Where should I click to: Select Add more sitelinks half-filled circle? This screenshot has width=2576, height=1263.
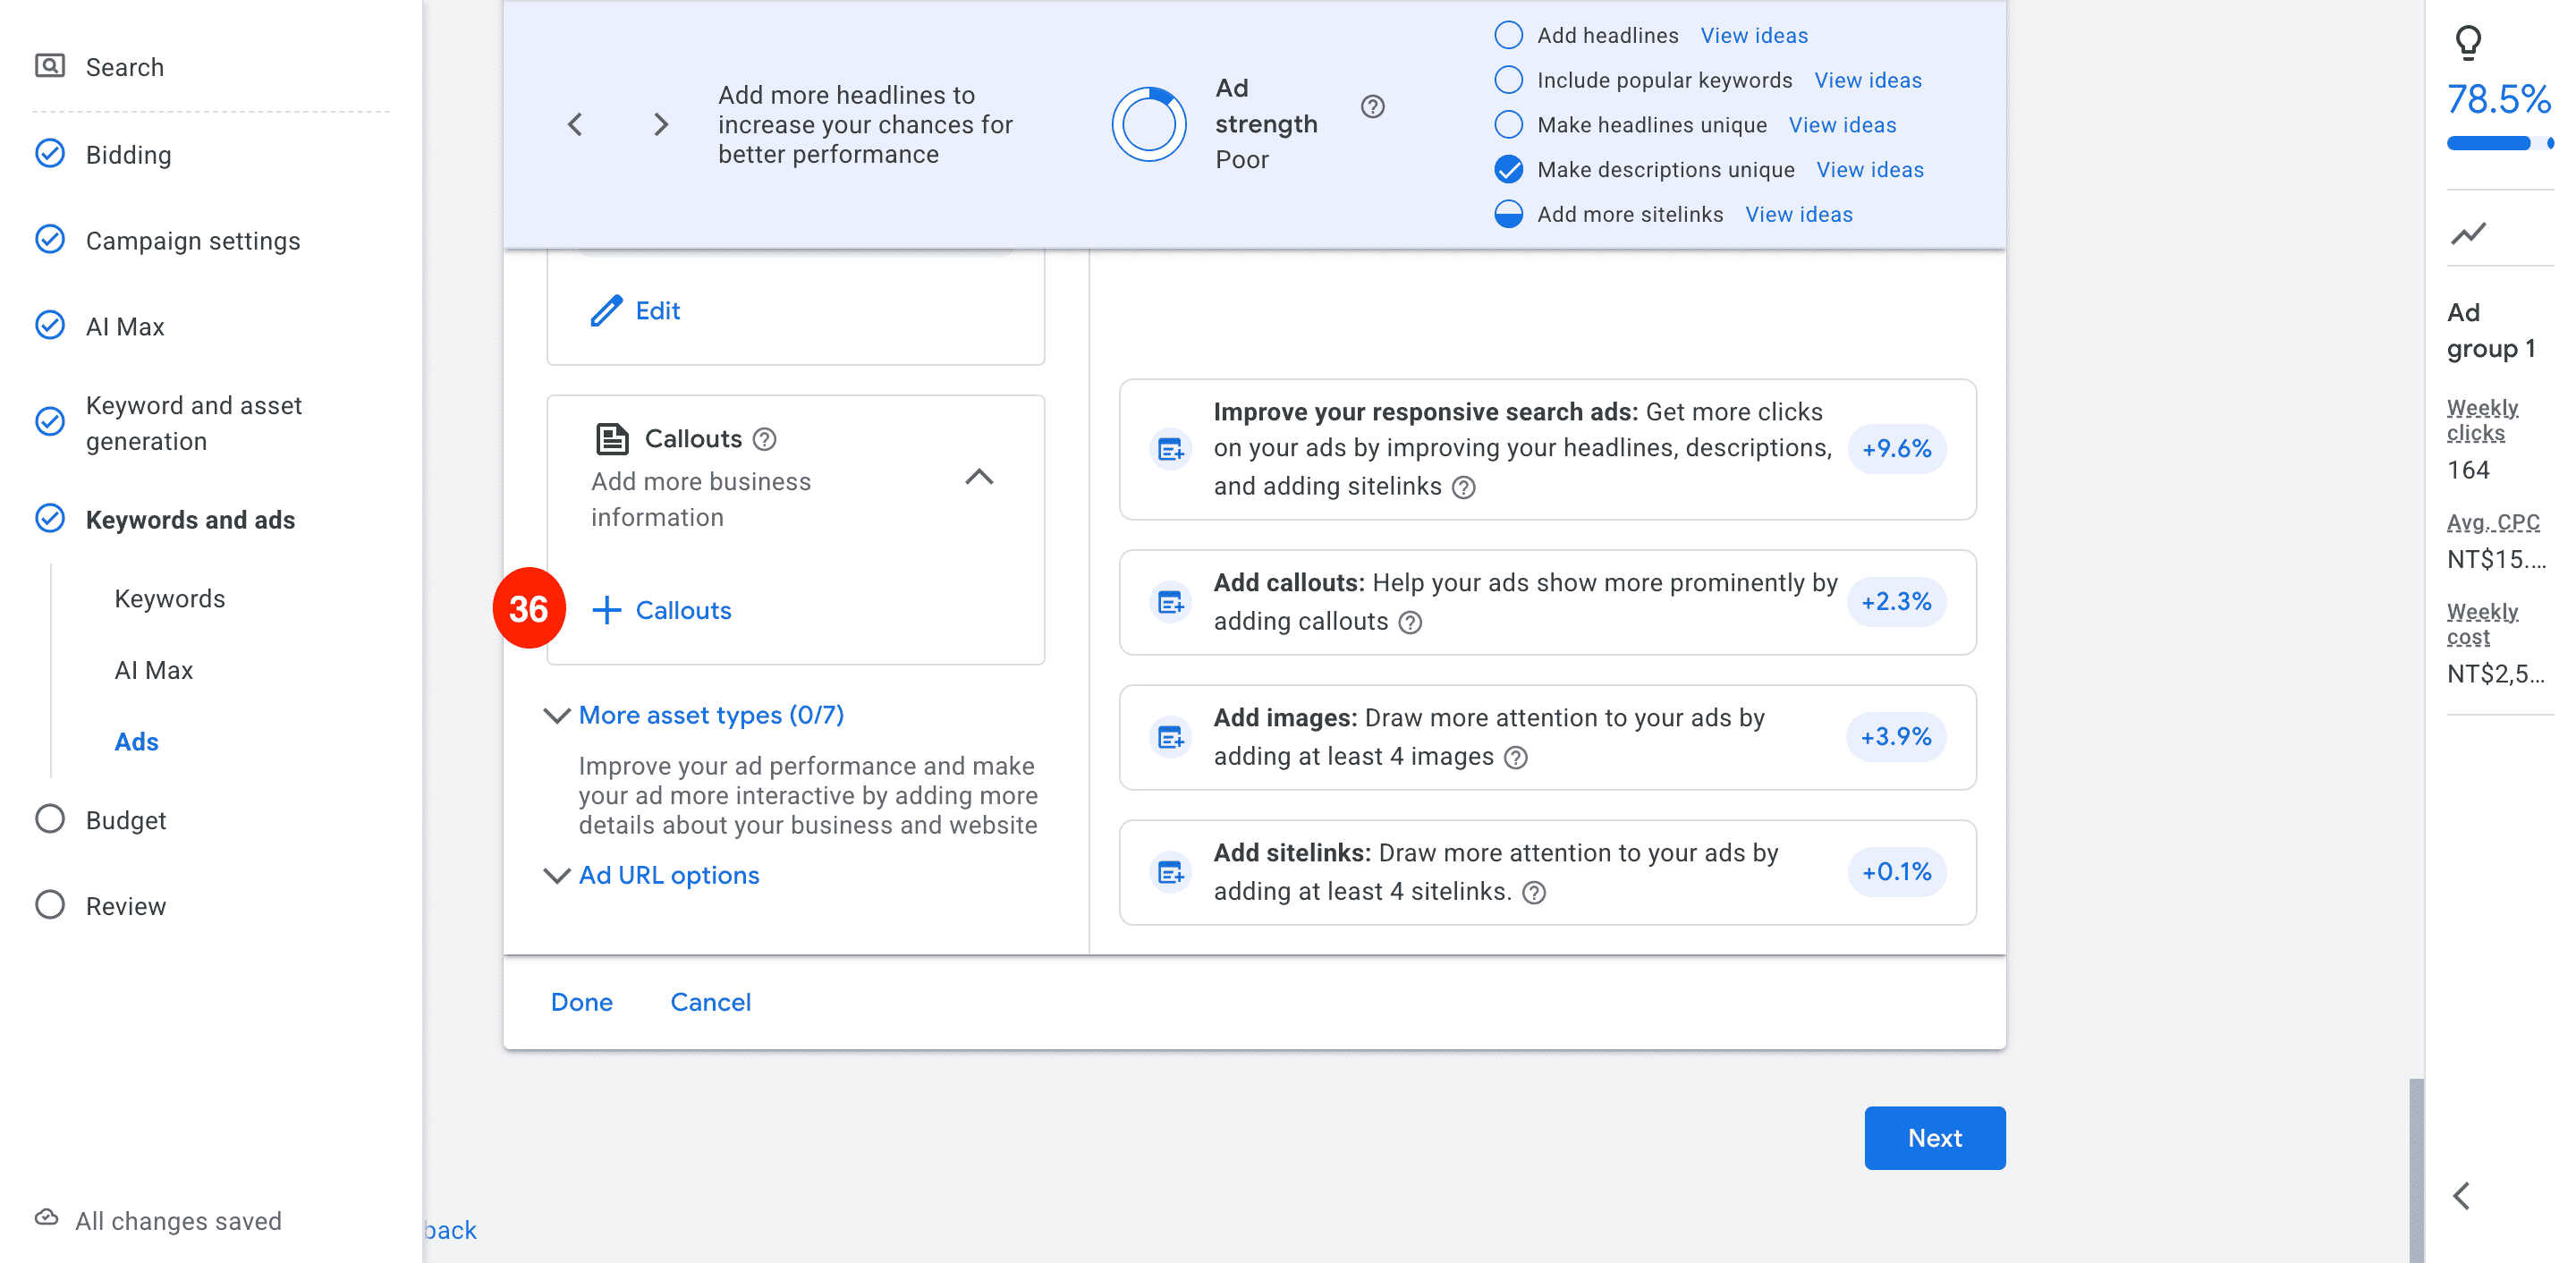point(1508,214)
